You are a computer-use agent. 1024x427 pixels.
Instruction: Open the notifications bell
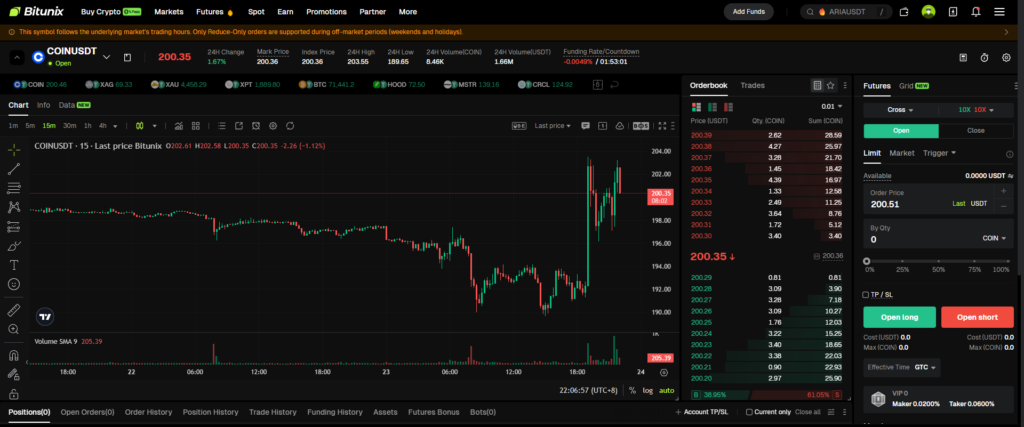click(976, 12)
